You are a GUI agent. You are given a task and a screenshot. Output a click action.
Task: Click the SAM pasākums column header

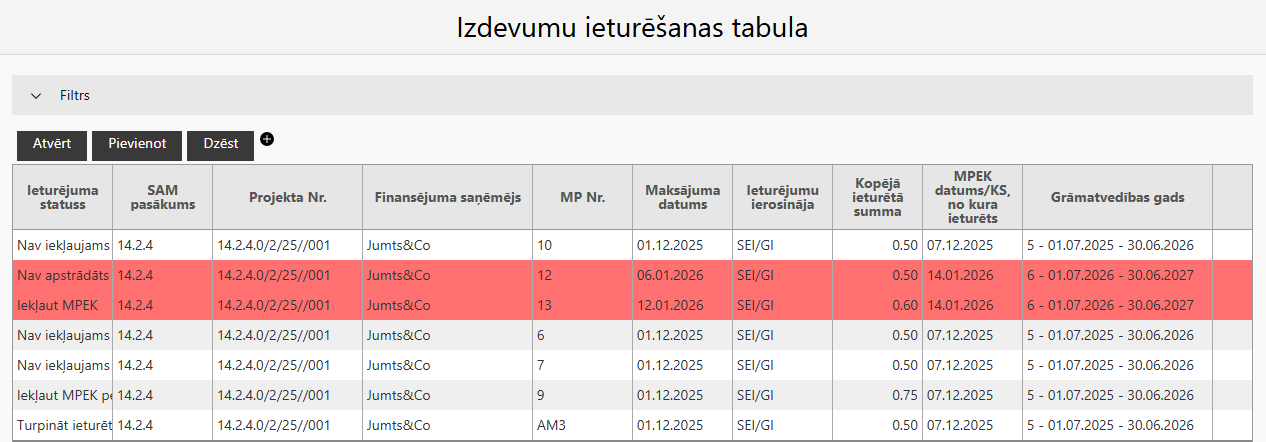[163, 197]
